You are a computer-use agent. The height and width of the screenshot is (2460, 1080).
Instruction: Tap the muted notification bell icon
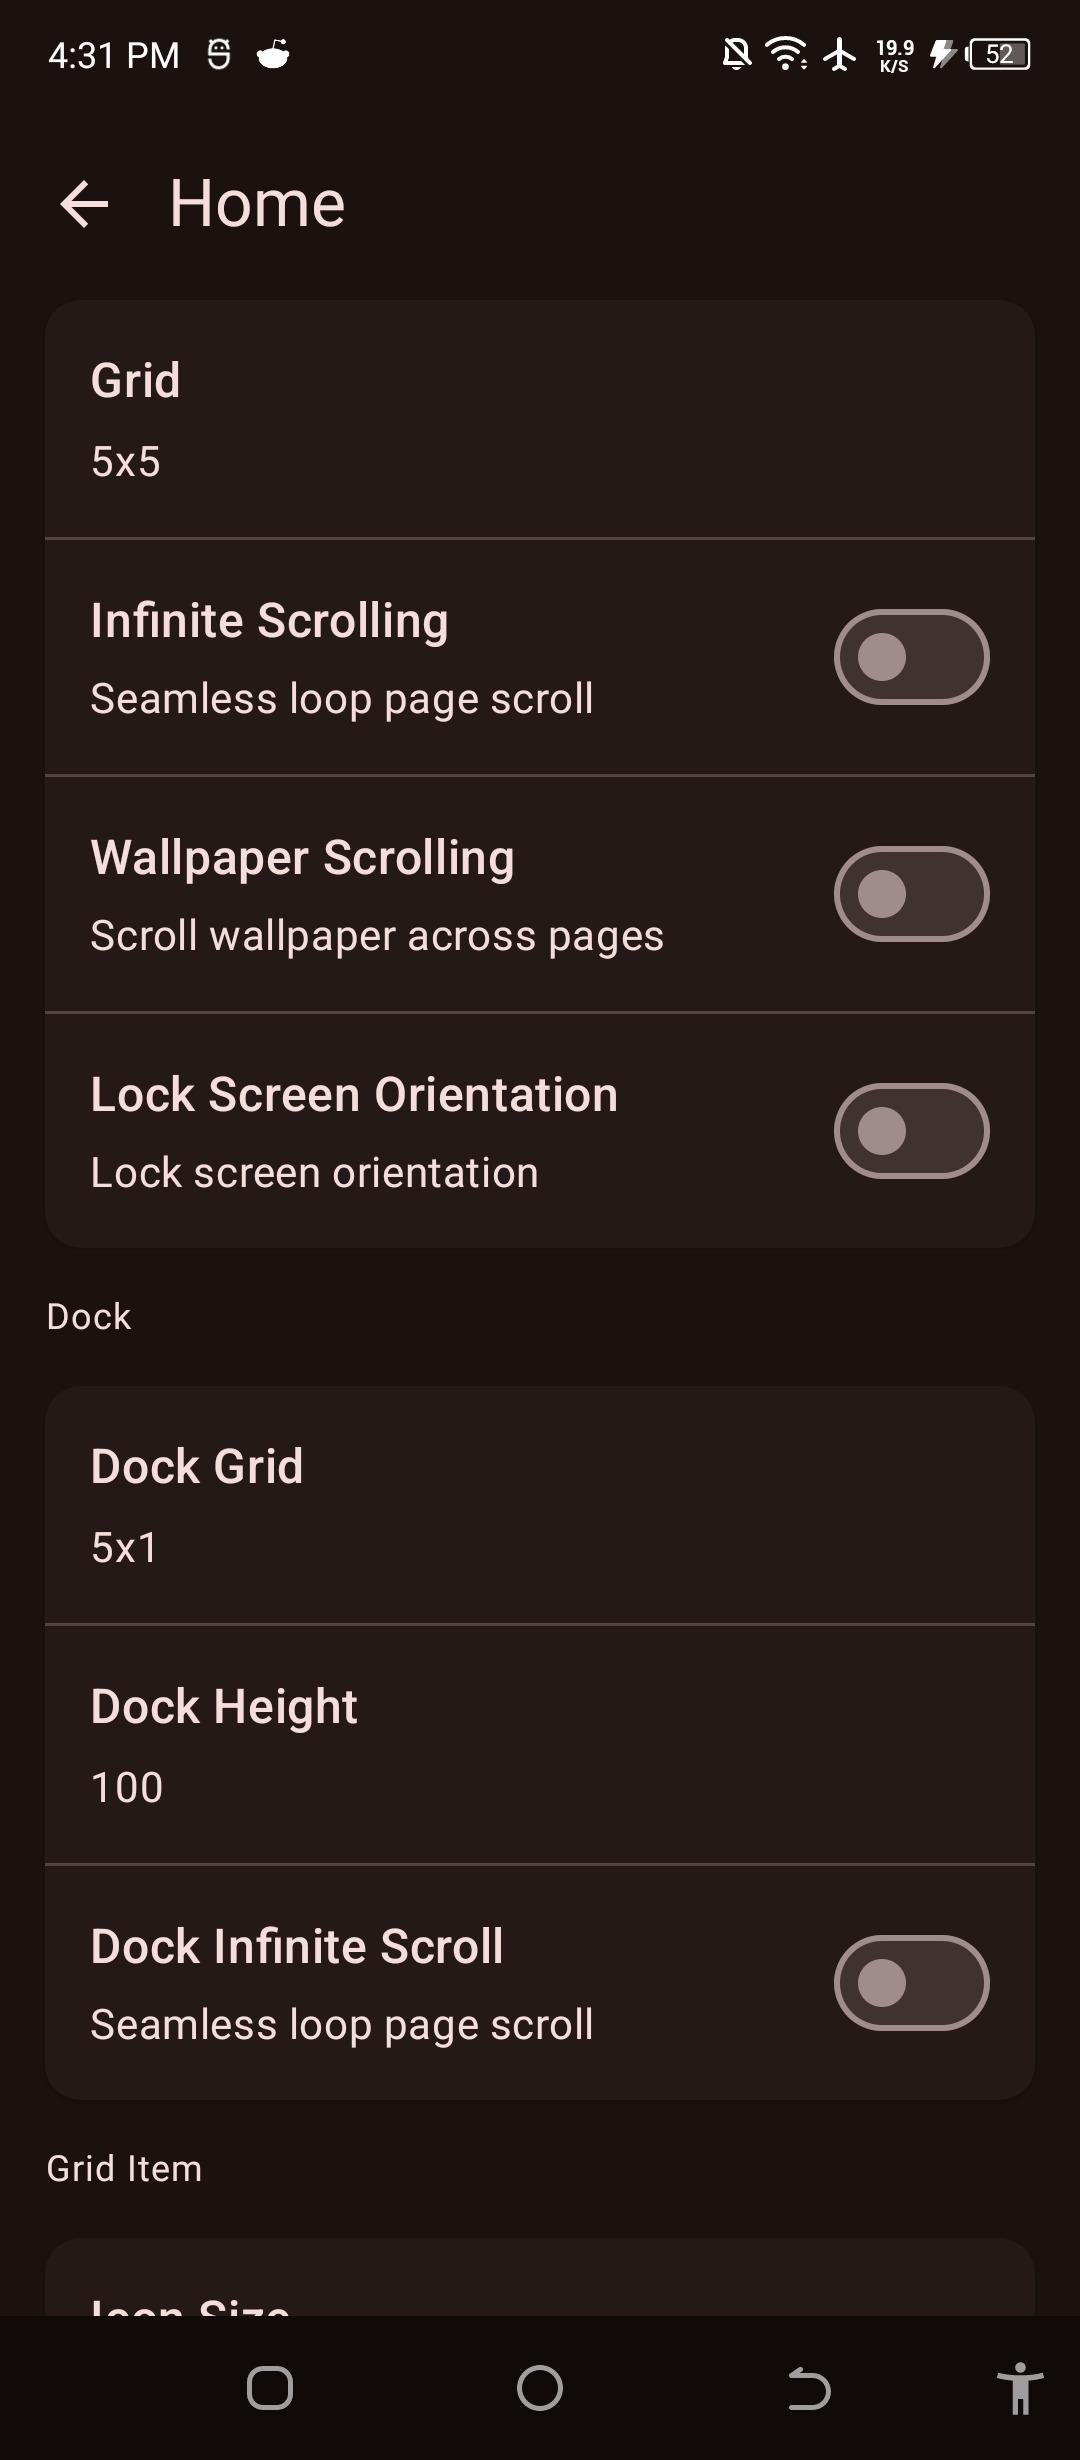(736, 53)
